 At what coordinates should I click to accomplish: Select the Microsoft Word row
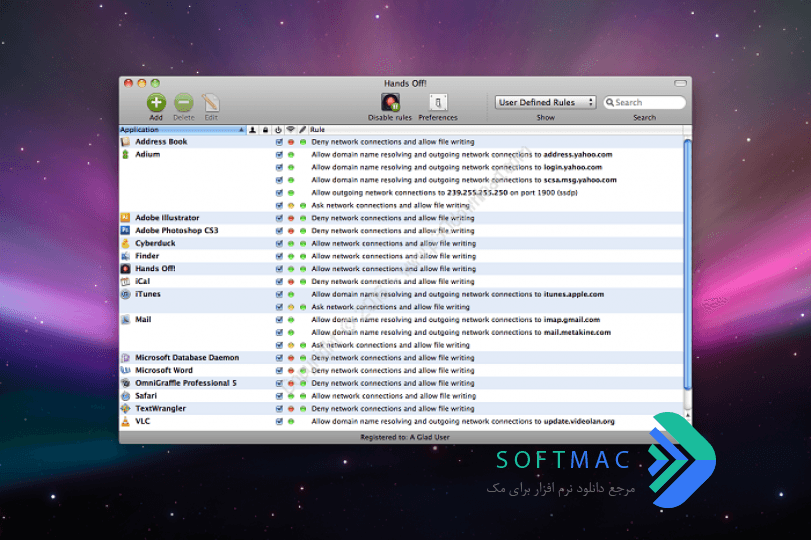tap(401, 370)
